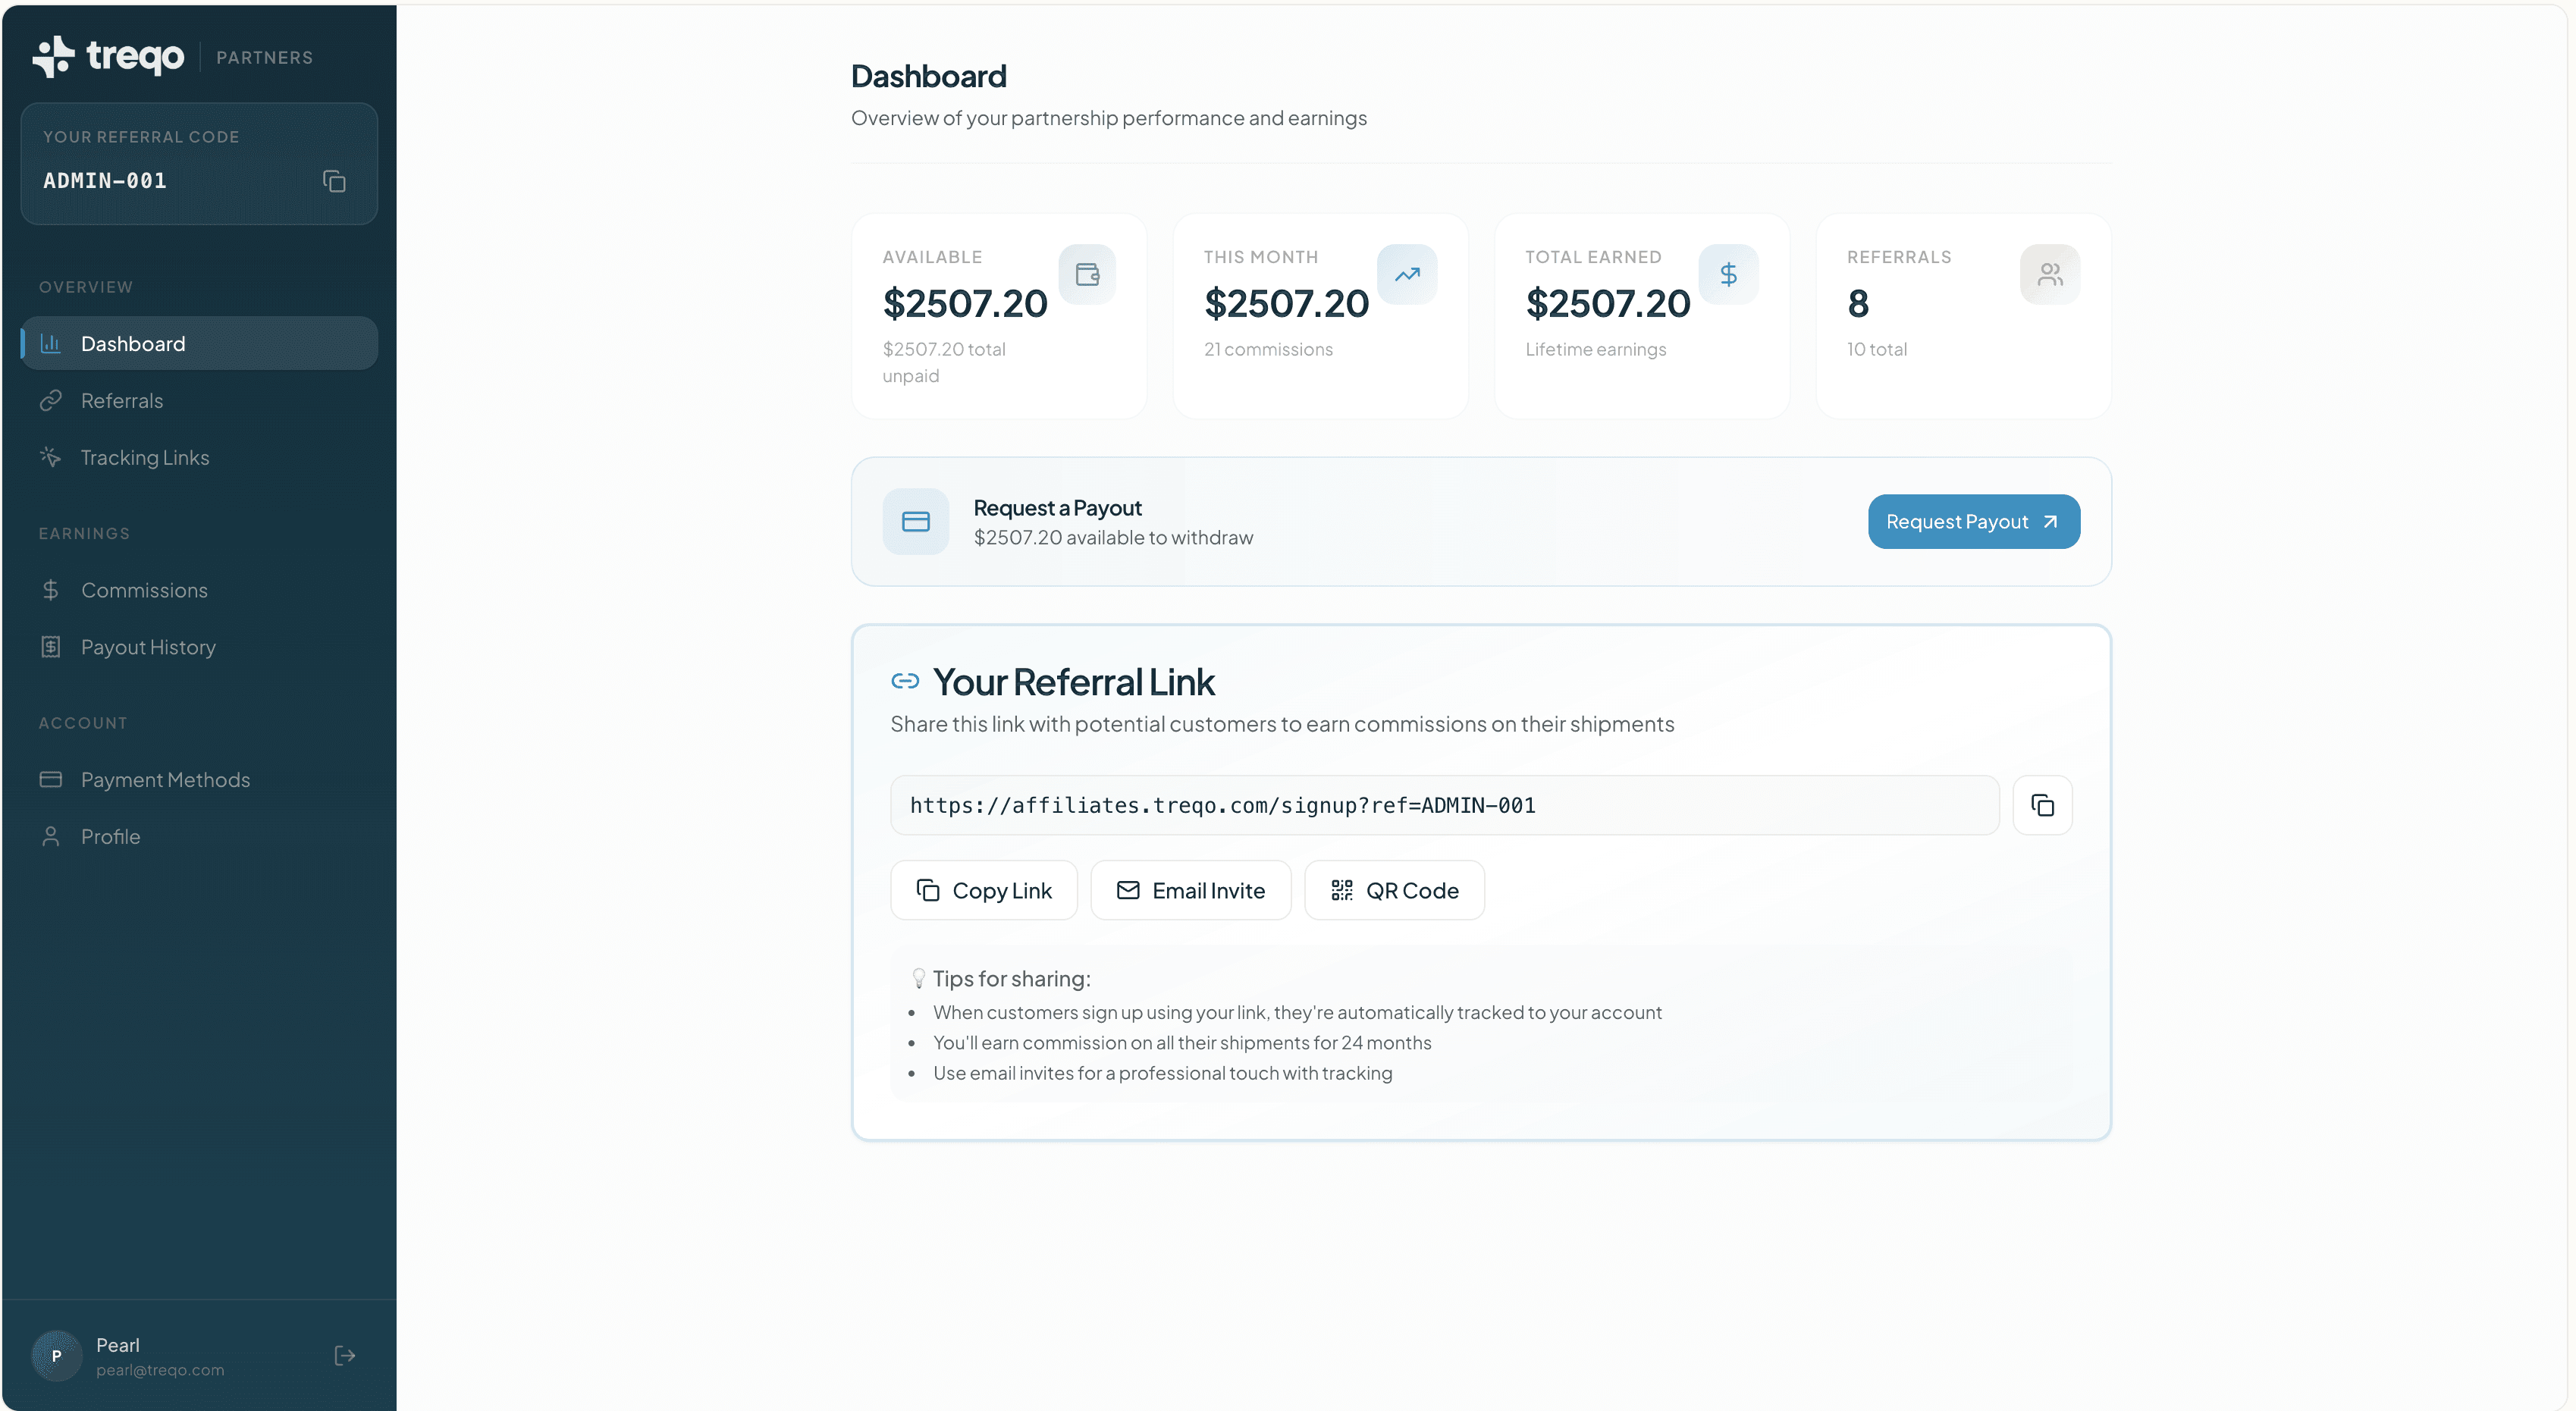View Payout History
2576x1411 pixels.
(x=148, y=647)
